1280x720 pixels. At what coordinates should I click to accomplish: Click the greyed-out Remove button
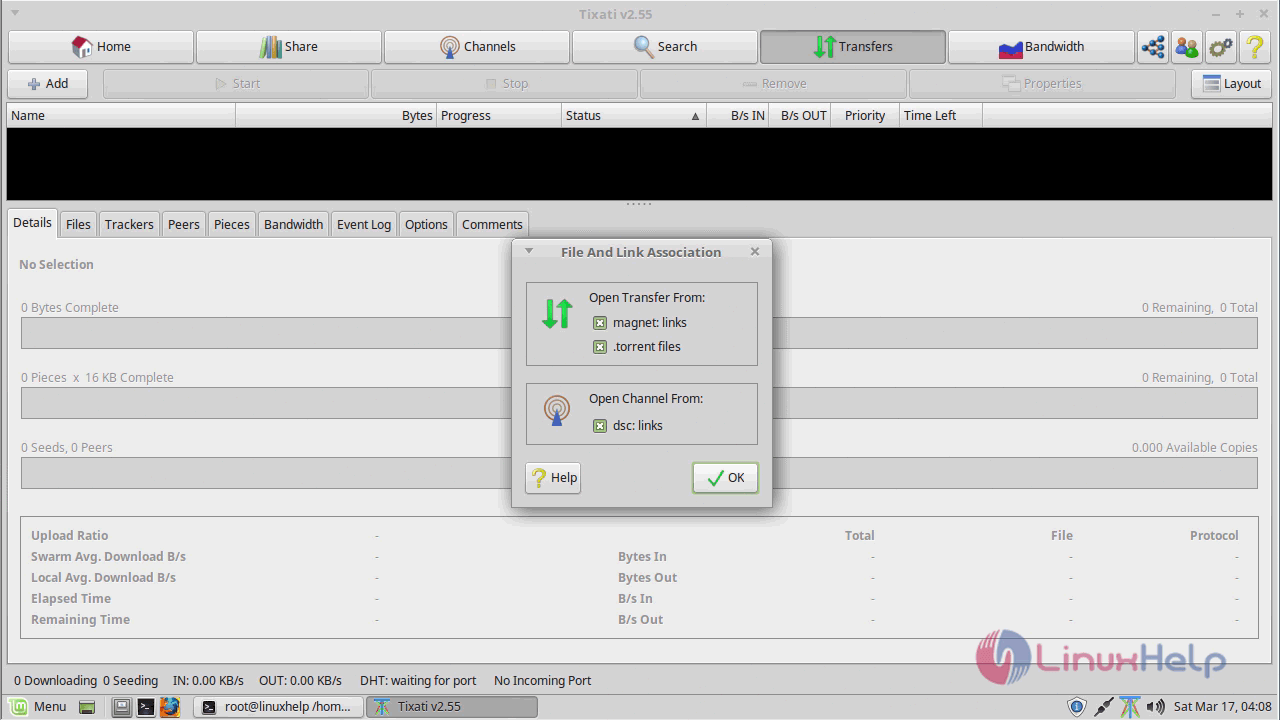tap(774, 84)
